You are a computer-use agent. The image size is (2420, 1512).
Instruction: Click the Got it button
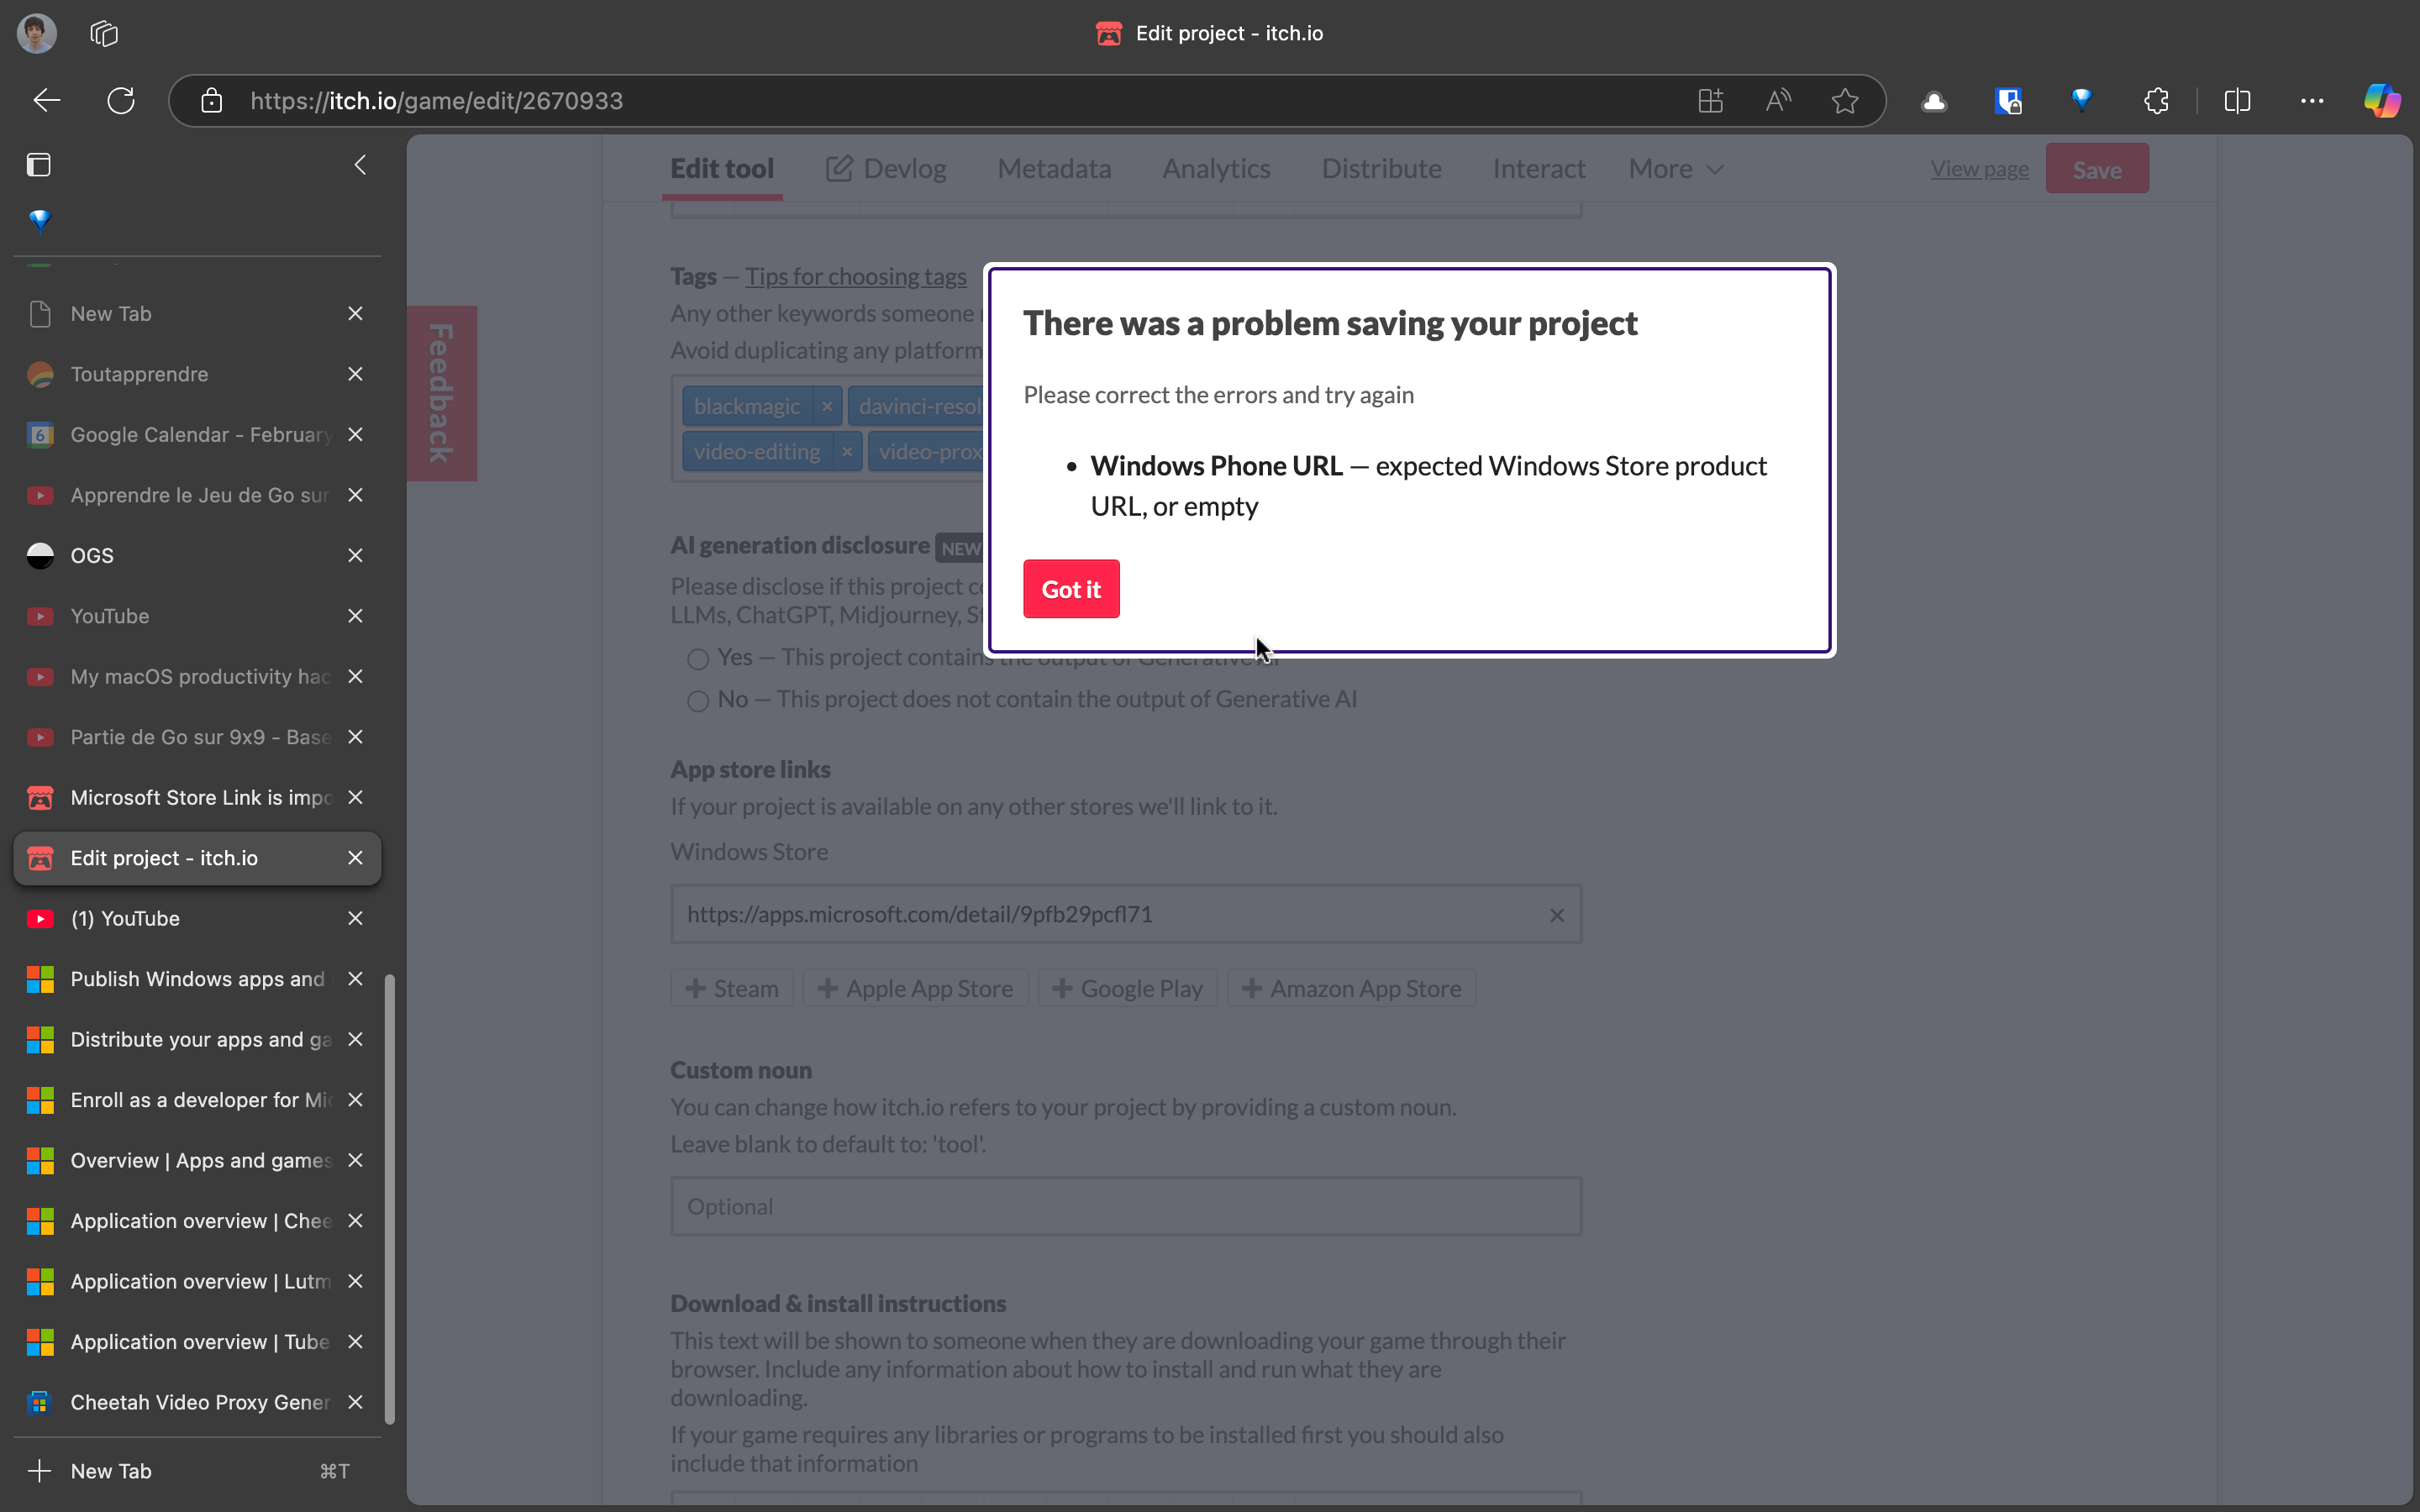[x=1071, y=589]
